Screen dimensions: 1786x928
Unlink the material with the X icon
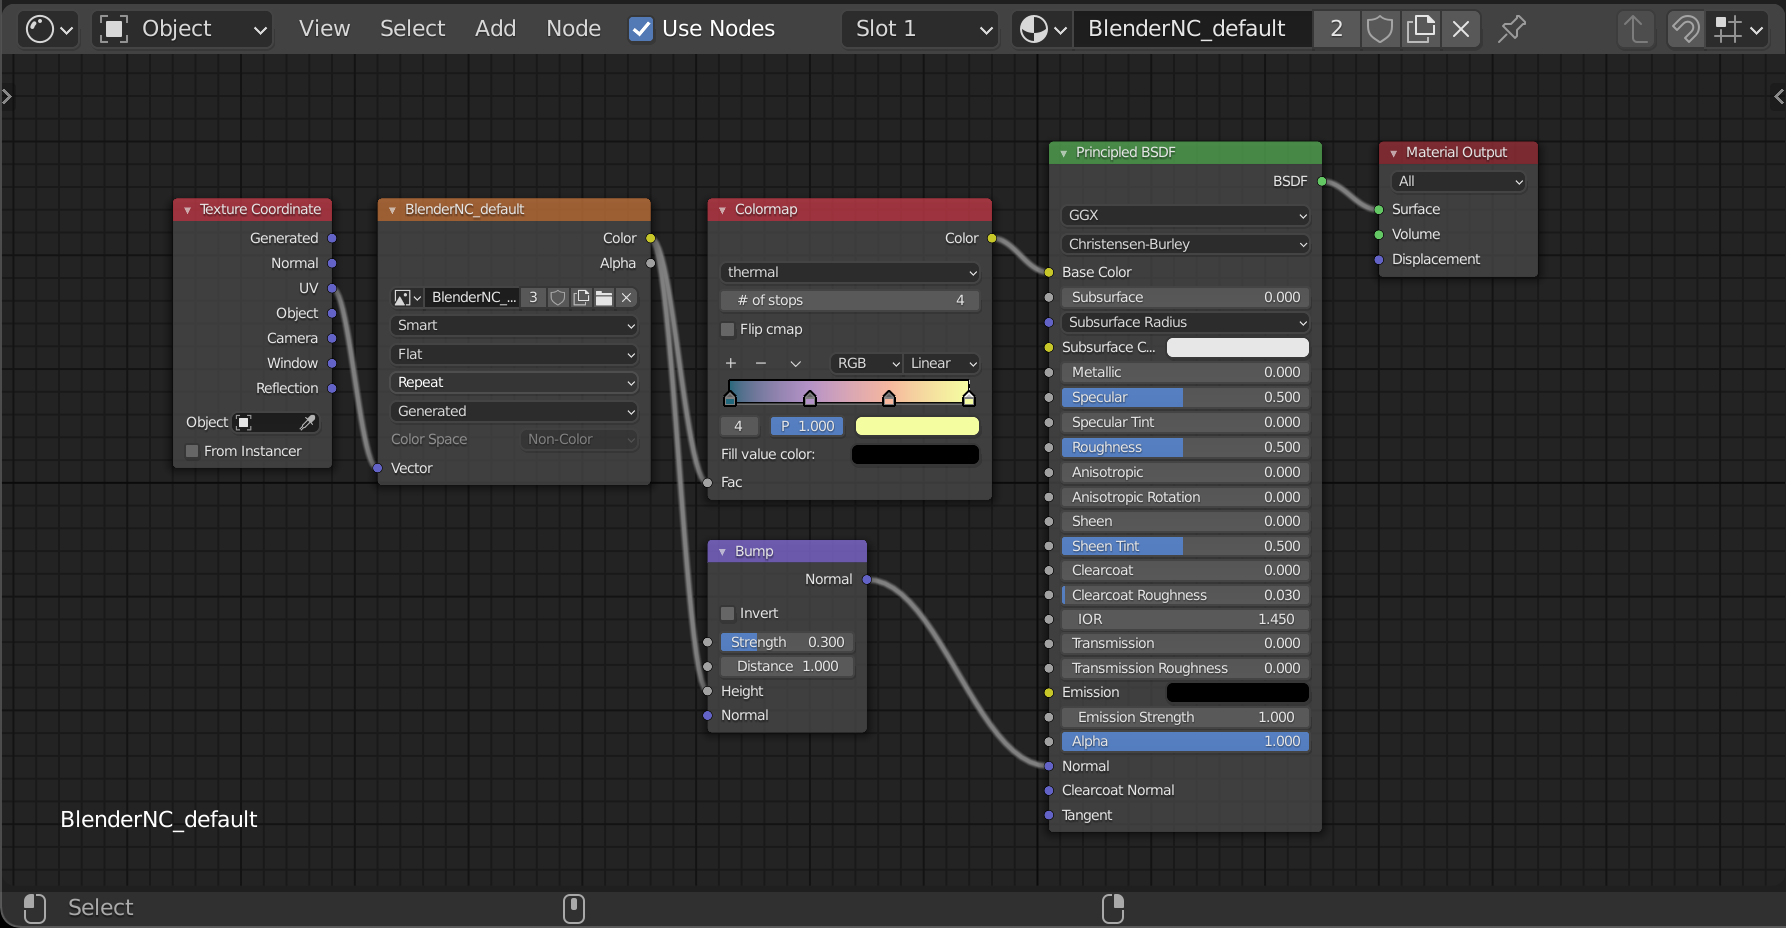(x=1461, y=29)
